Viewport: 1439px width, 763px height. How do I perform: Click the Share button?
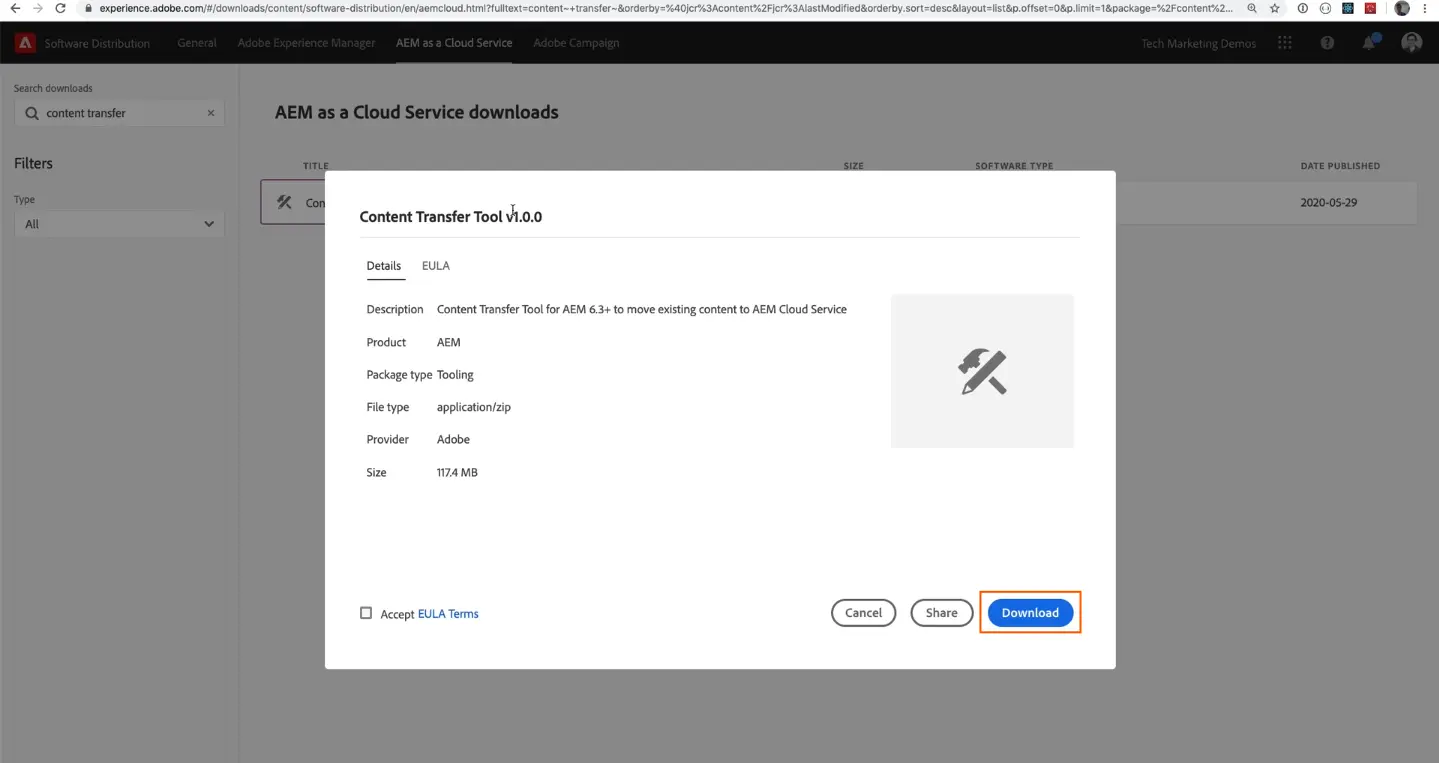click(941, 613)
